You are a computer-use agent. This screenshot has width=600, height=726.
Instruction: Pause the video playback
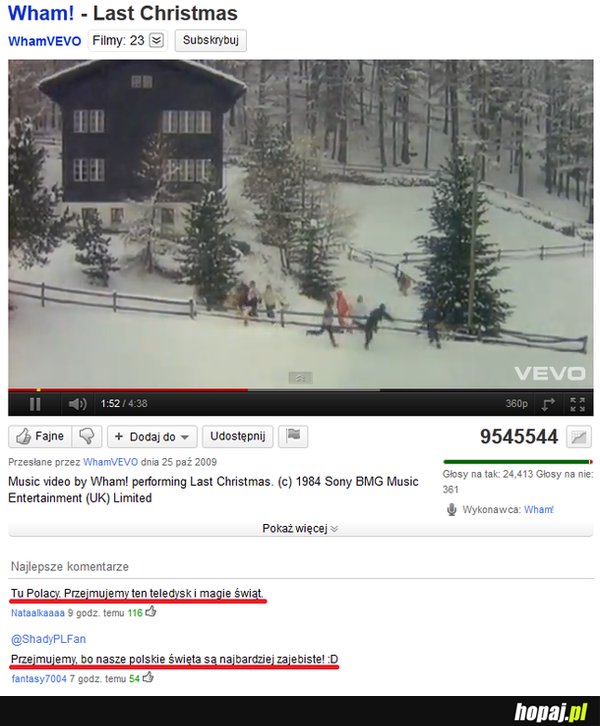click(35, 404)
